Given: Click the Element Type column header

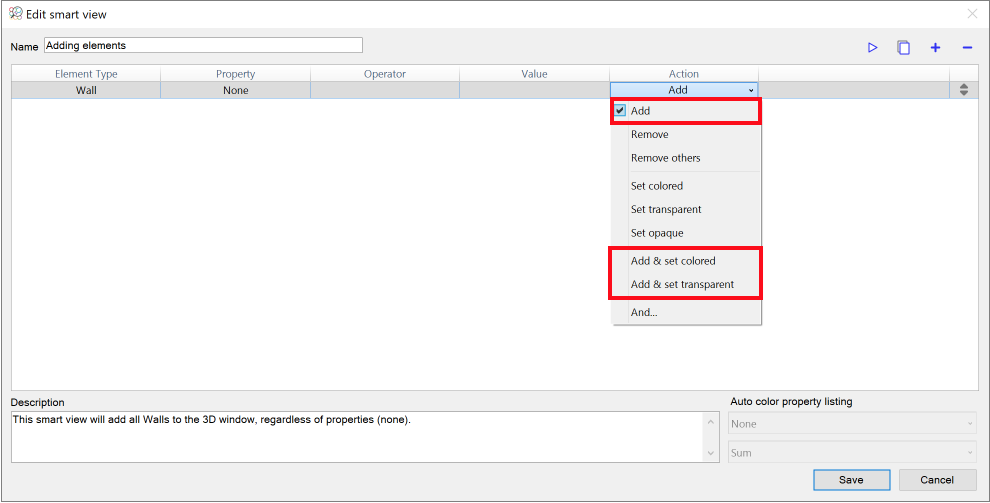Looking at the screenshot, I should coord(86,74).
